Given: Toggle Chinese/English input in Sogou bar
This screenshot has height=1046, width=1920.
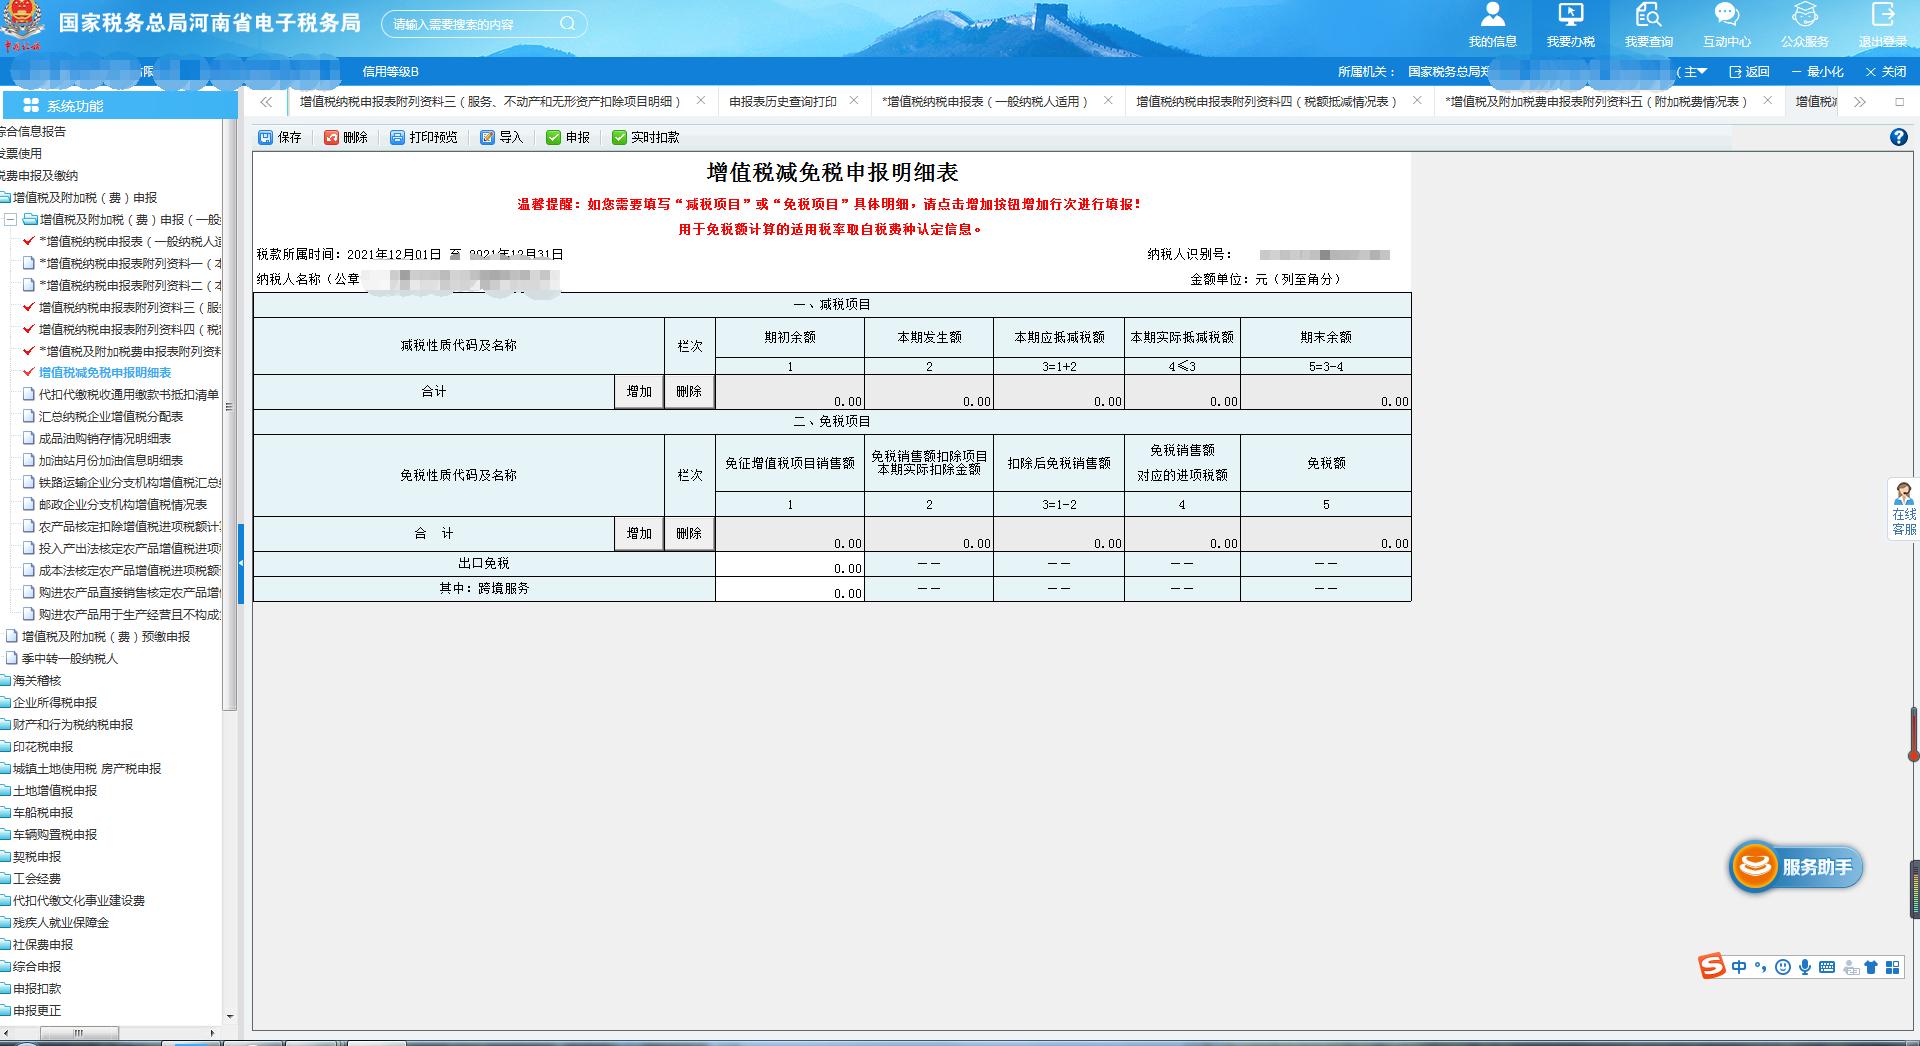Looking at the screenshot, I should [x=1739, y=967].
